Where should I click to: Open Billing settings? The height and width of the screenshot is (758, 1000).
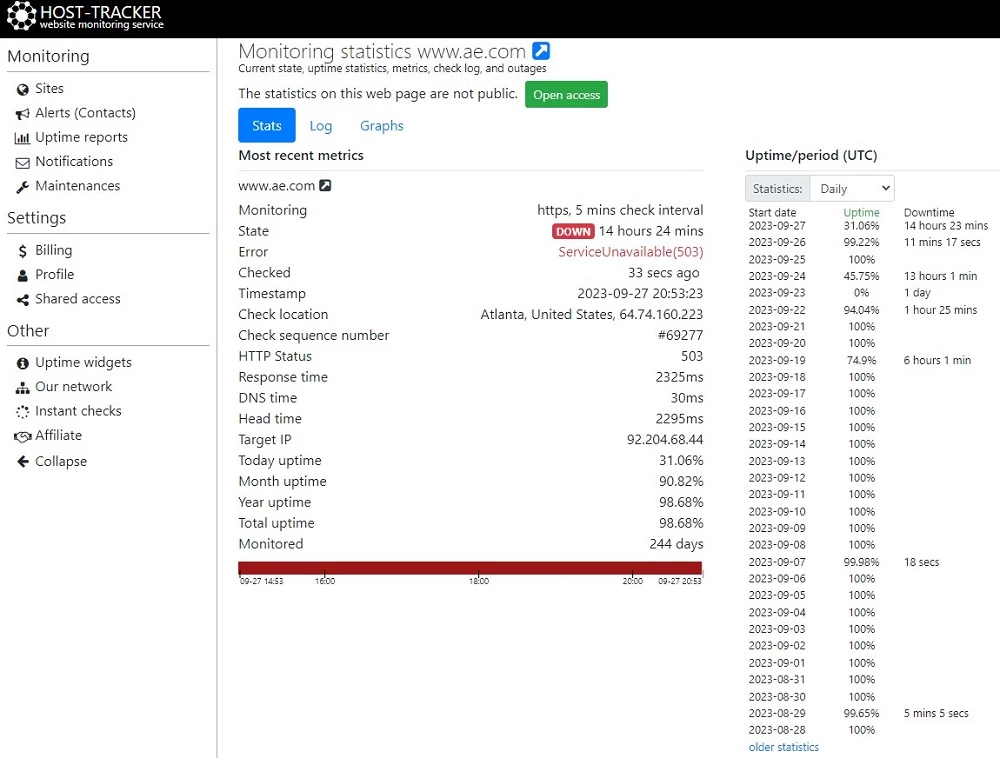click(x=54, y=250)
